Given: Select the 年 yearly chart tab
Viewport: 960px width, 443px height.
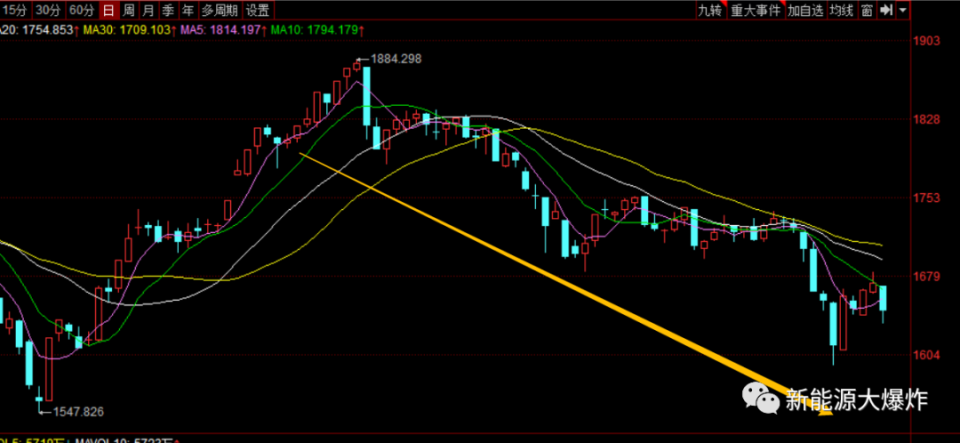Looking at the screenshot, I should [x=188, y=10].
